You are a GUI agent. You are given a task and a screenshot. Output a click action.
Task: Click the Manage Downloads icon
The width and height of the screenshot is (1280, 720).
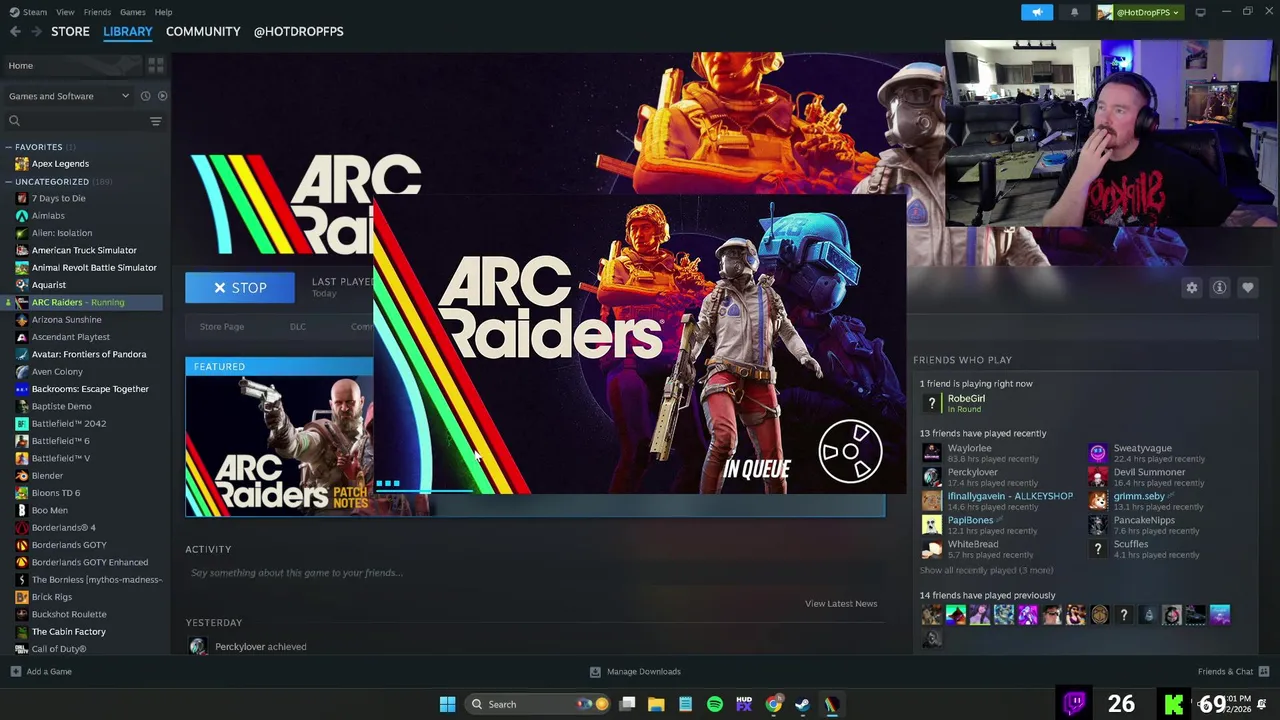pyautogui.click(x=595, y=672)
